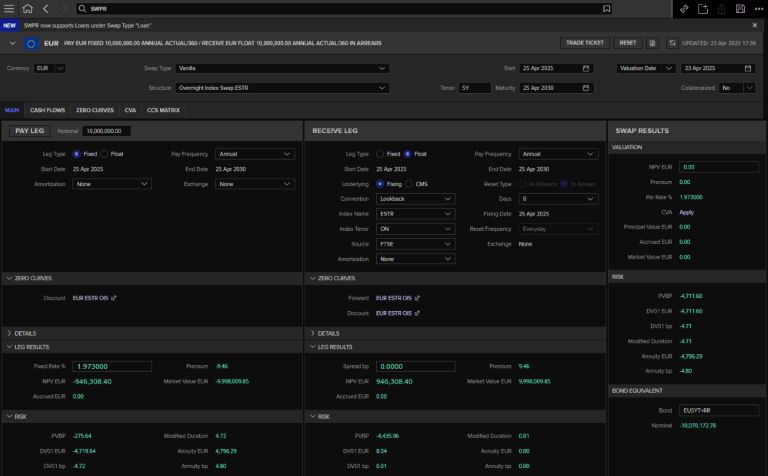768x476 pixels.
Task: Open the Swap Type Vanilla dropdown
Action: pyautogui.click(x=282, y=68)
